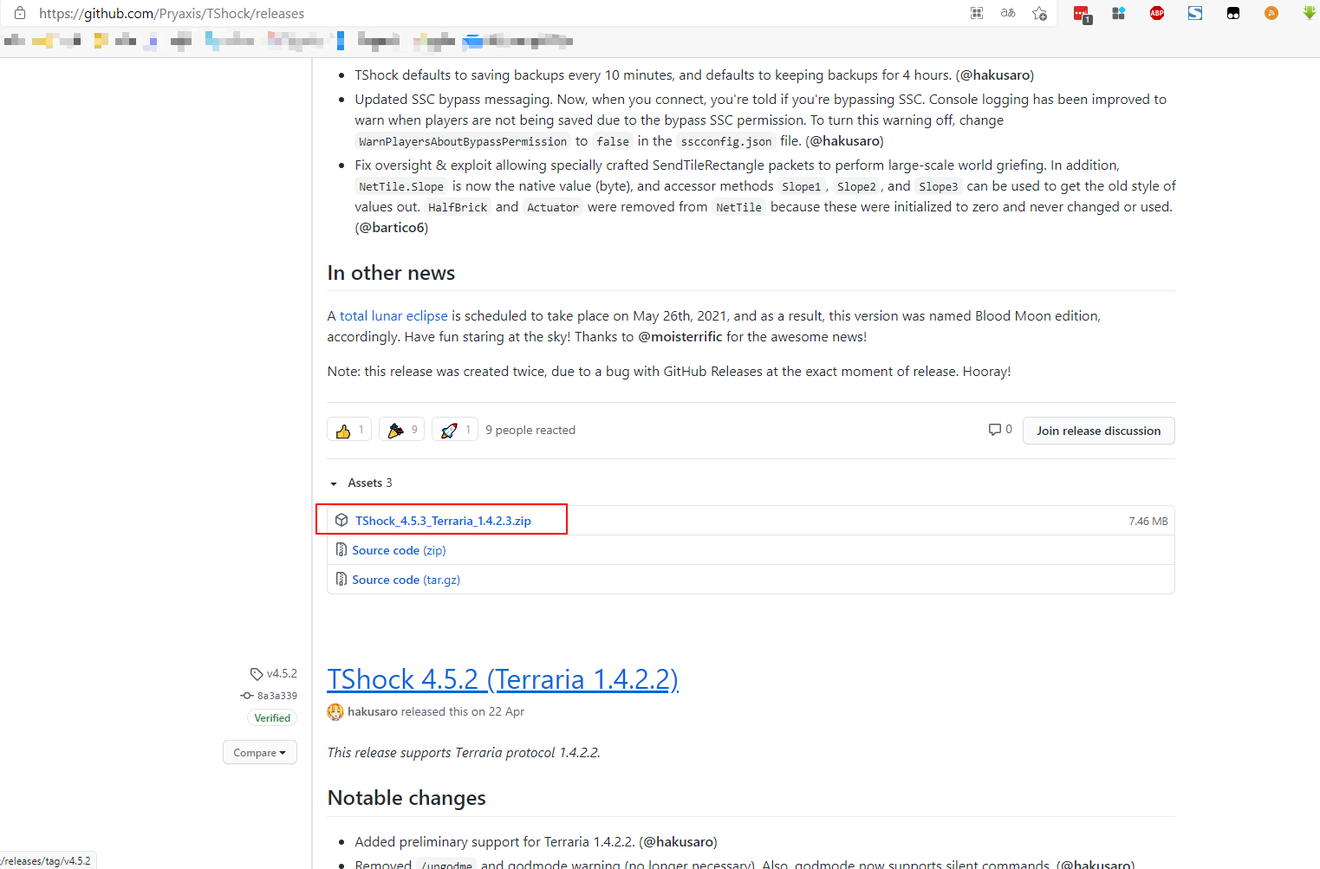Collapse the Assets section triangle
Viewport: 1320px width, 869px height.
pos(334,483)
